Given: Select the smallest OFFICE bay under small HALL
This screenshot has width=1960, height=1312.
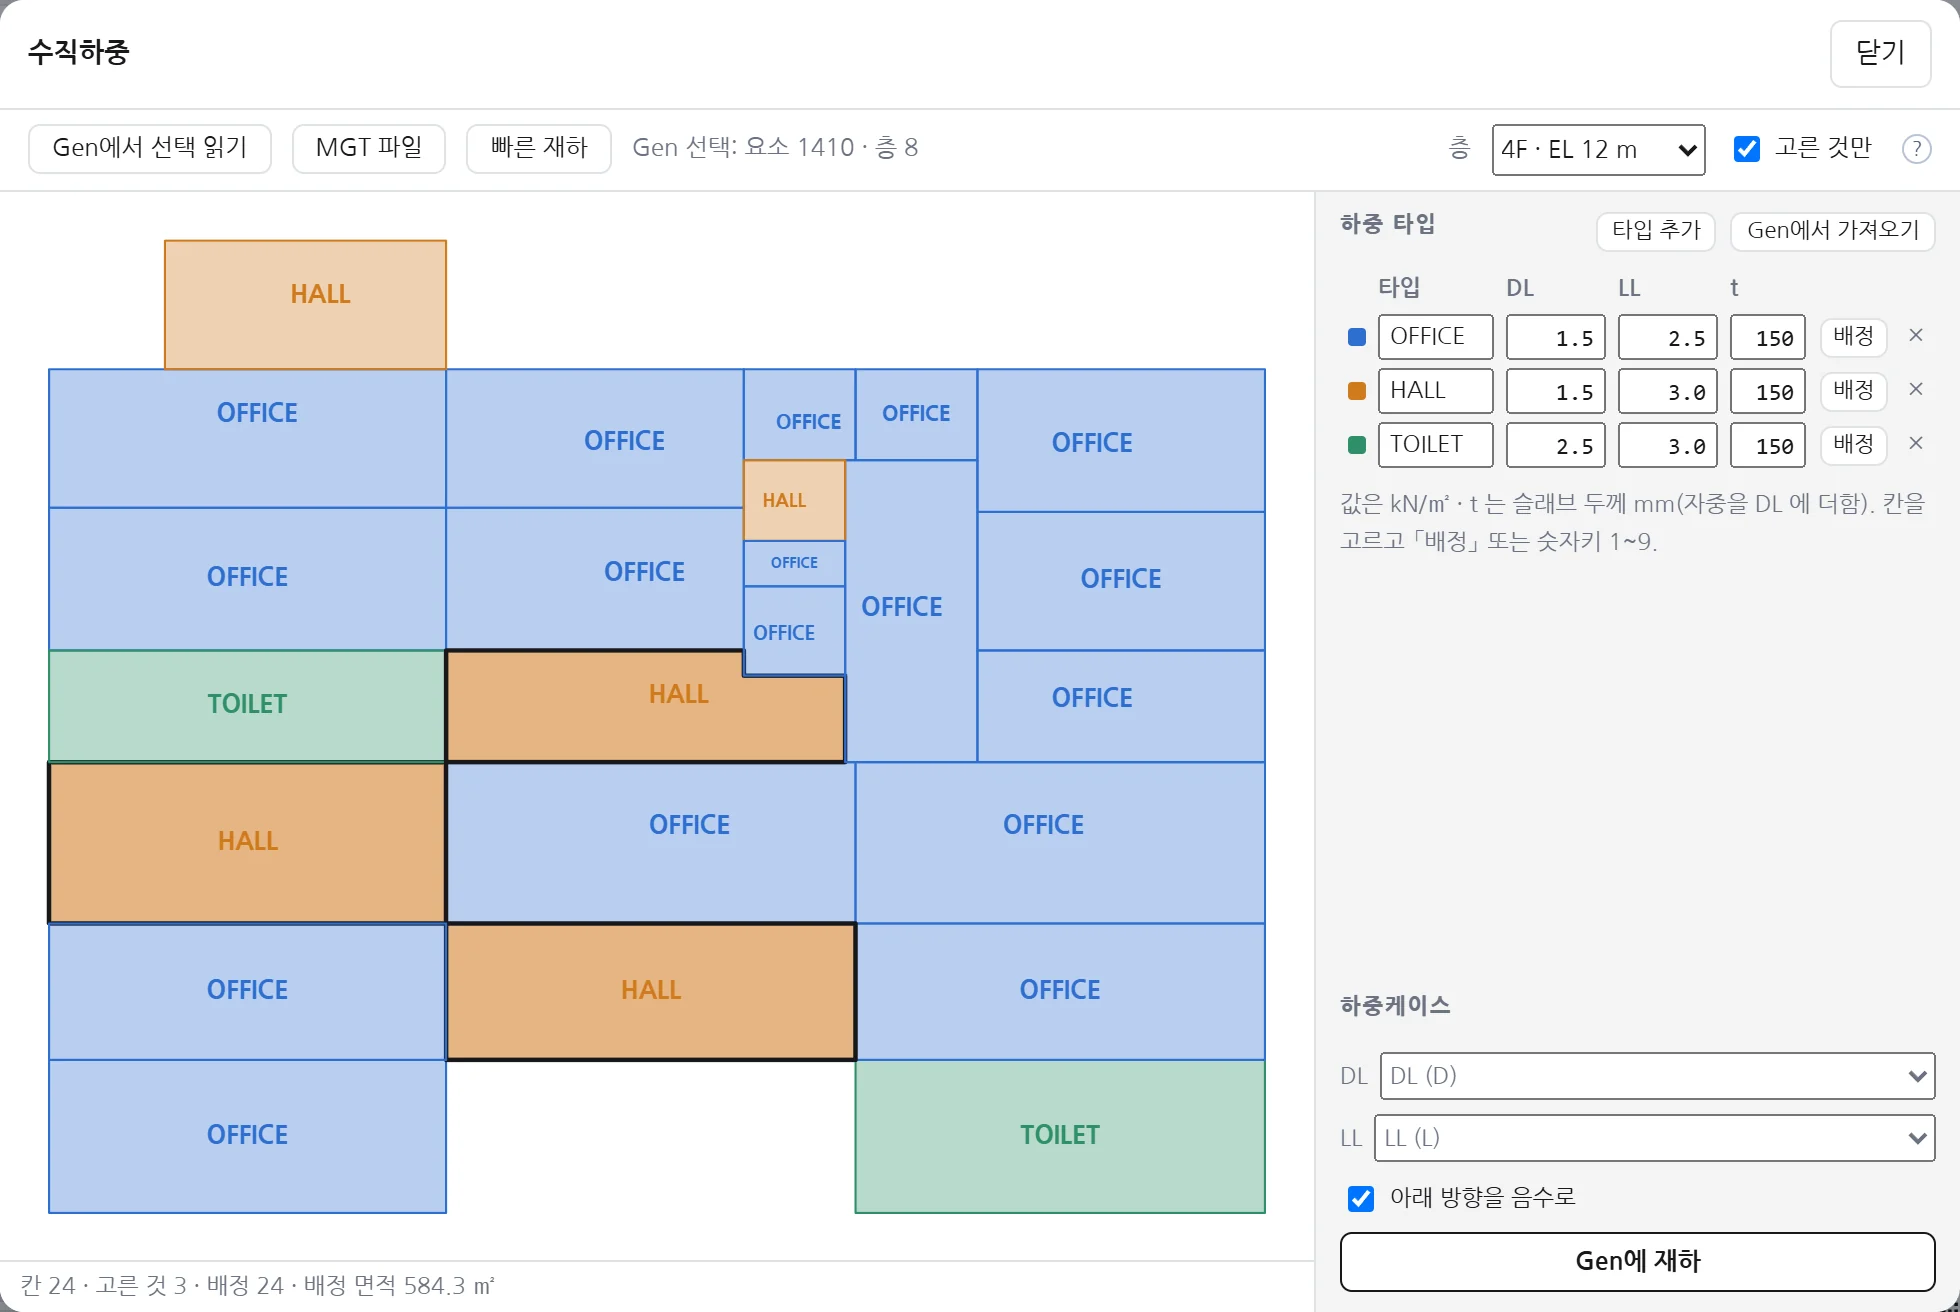Looking at the screenshot, I should (x=794, y=563).
